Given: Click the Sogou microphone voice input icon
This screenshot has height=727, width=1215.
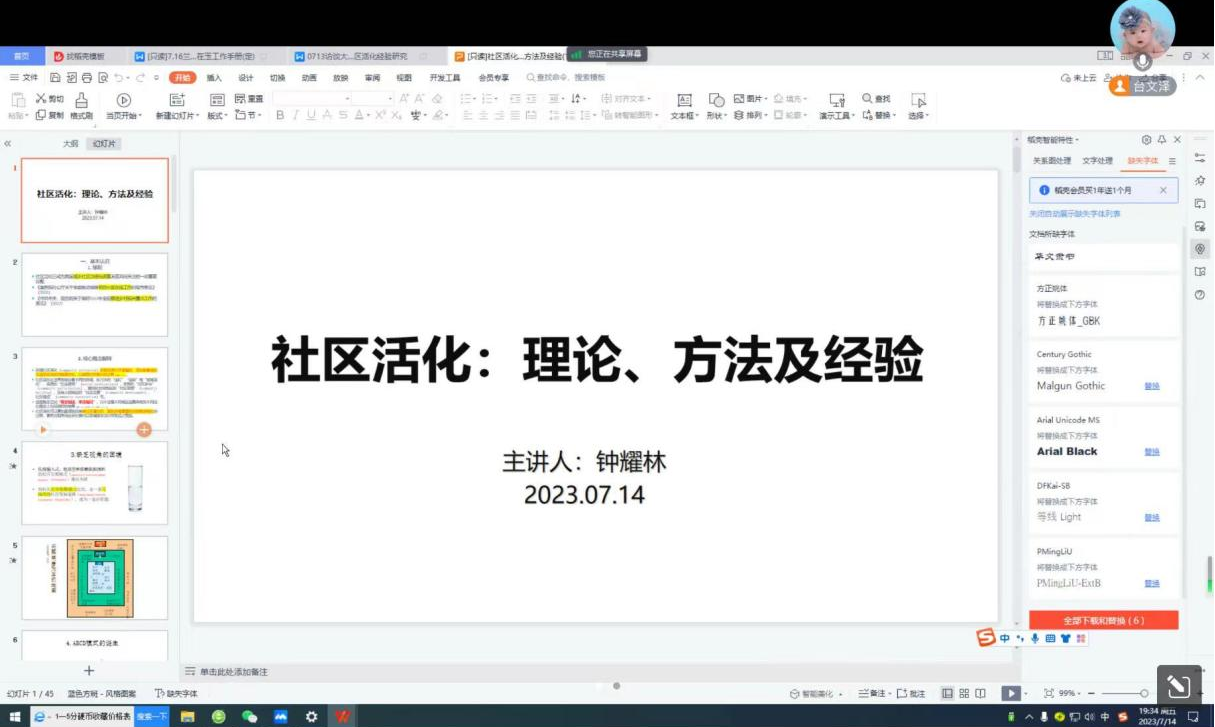Looking at the screenshot, I should [x=1034, y=638].
